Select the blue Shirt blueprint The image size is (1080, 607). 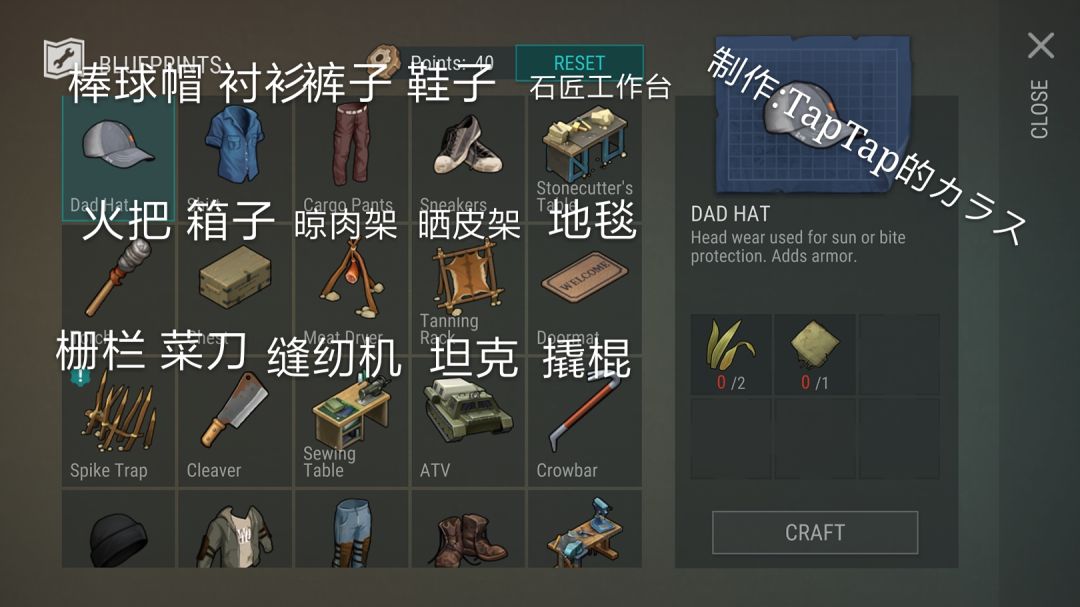point(235,158)
